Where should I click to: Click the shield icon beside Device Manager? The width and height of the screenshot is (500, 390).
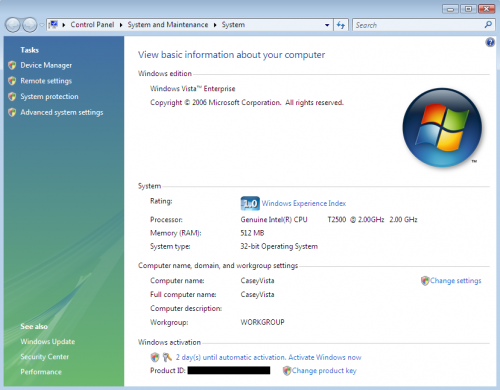click(12, 65)
